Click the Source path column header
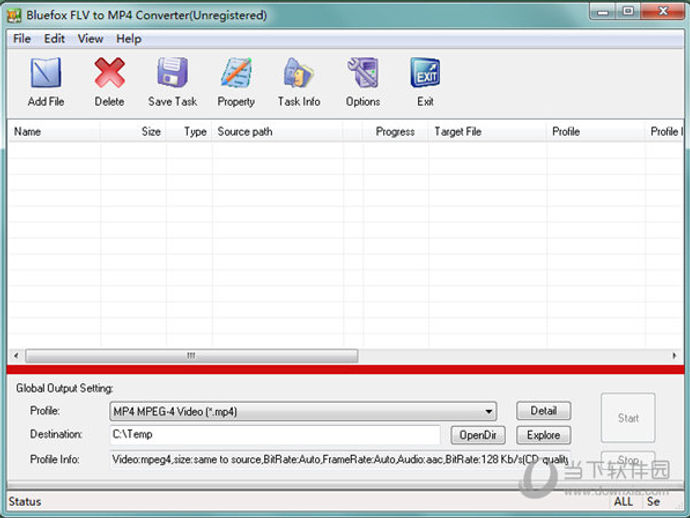 [x=277, y=132]
